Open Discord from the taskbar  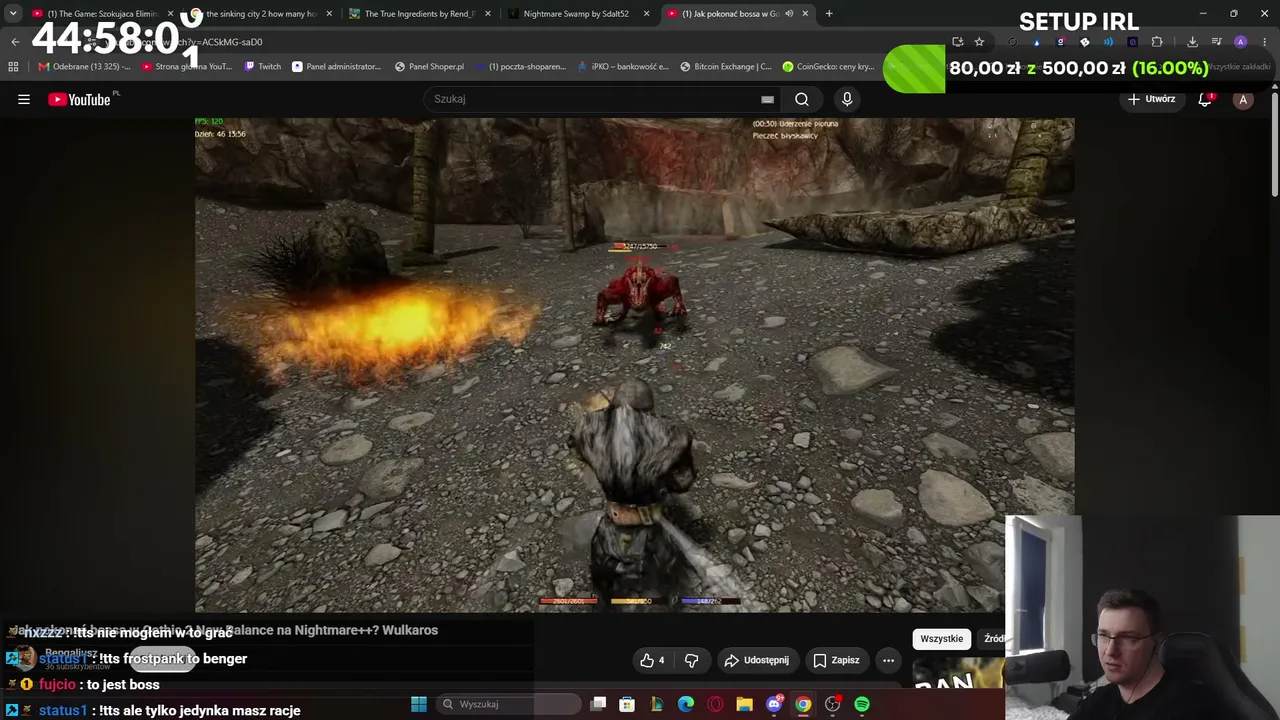(774, 704)
